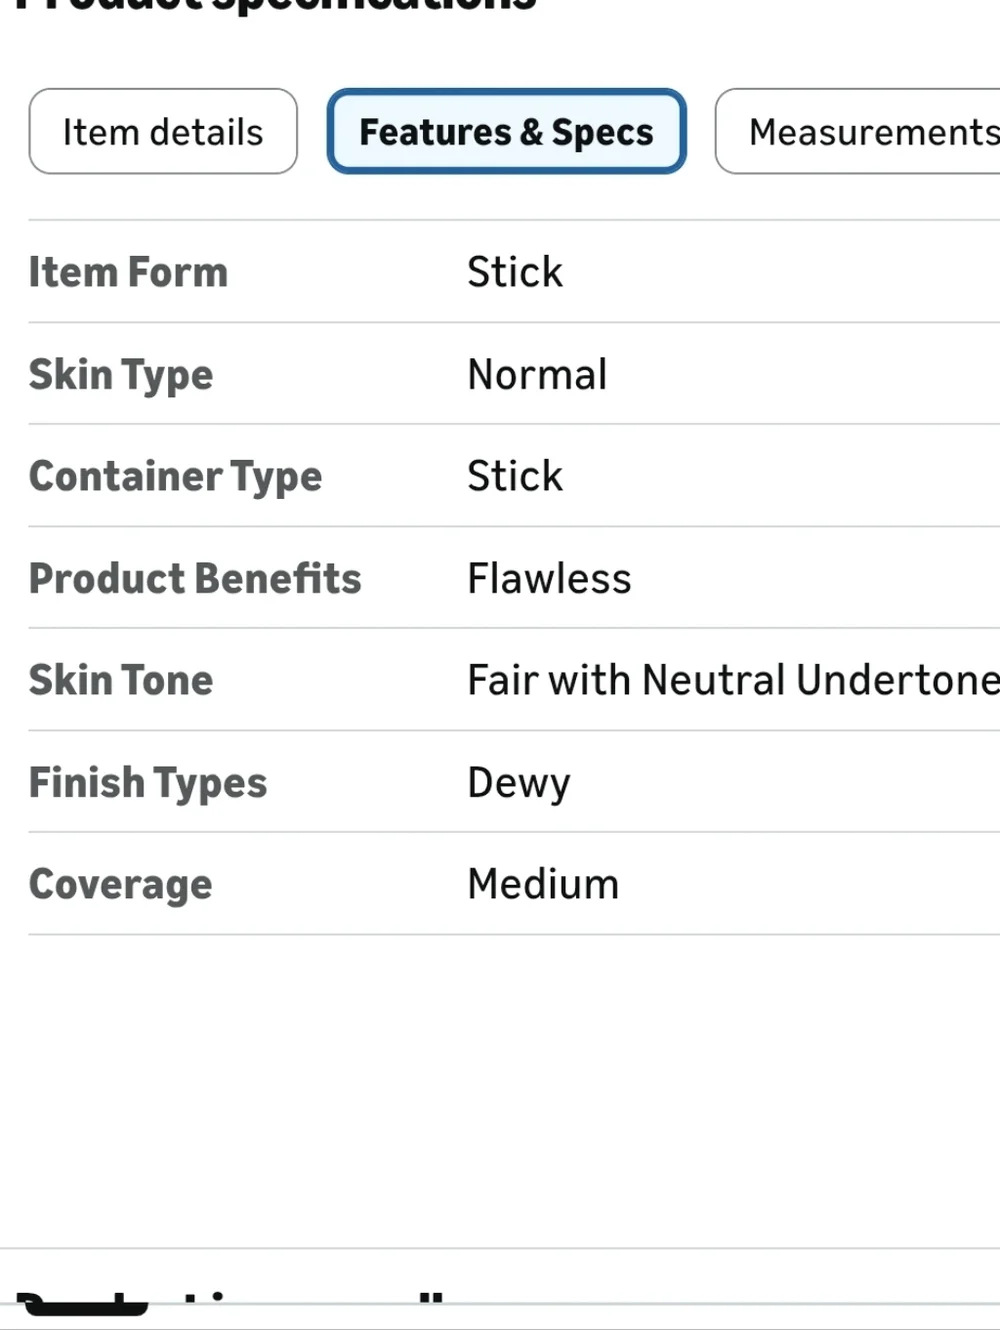Click the Dewy finish value
This screenshot has width=1000, height=1330.
(x=519, y=783)
